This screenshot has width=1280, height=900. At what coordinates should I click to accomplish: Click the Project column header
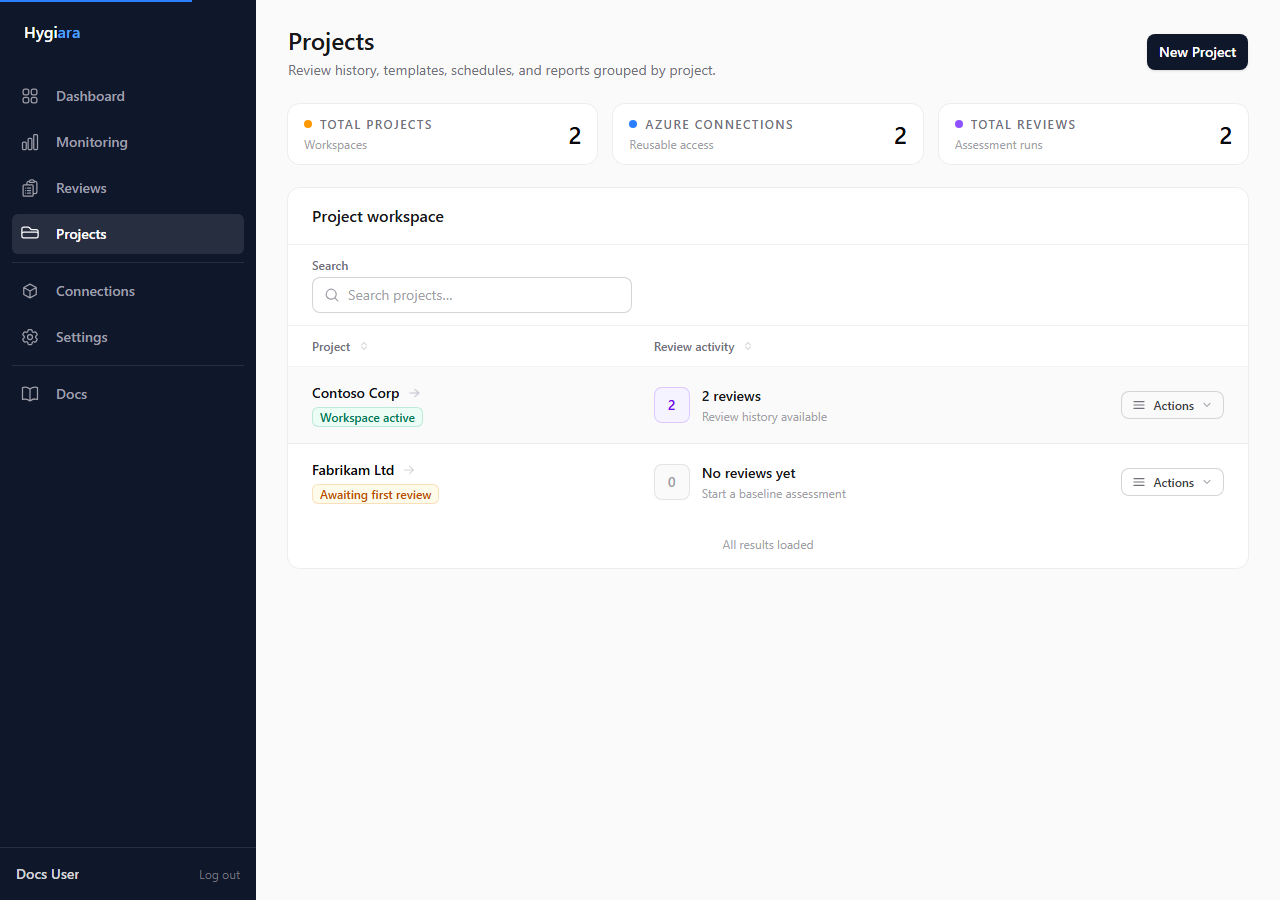tap(331, 346)
